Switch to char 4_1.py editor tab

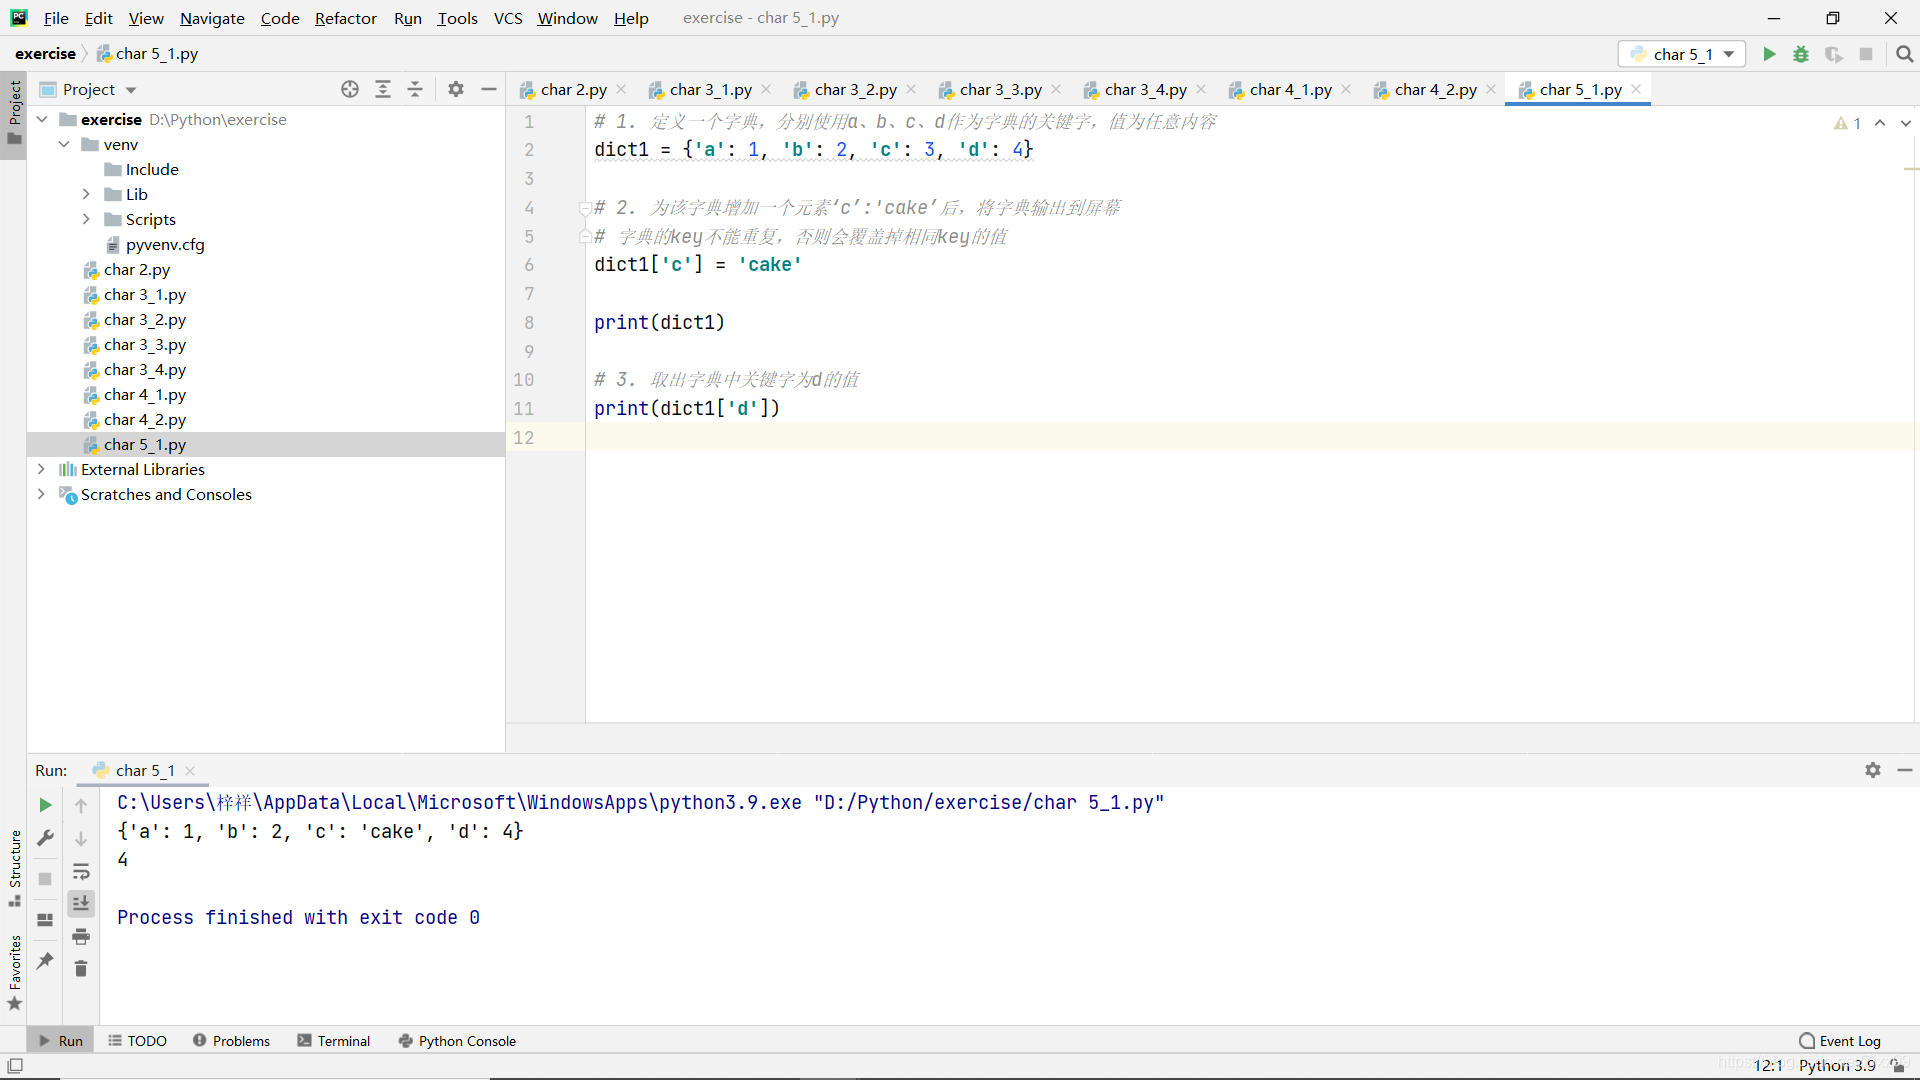click(1290, 89)
